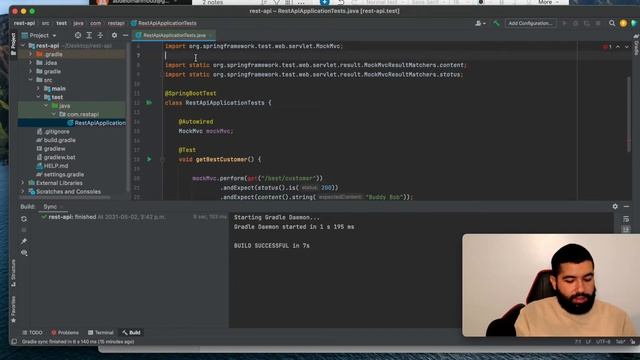
Task: Go to previous highlighted error arrow
Action: tap(618, 47)
